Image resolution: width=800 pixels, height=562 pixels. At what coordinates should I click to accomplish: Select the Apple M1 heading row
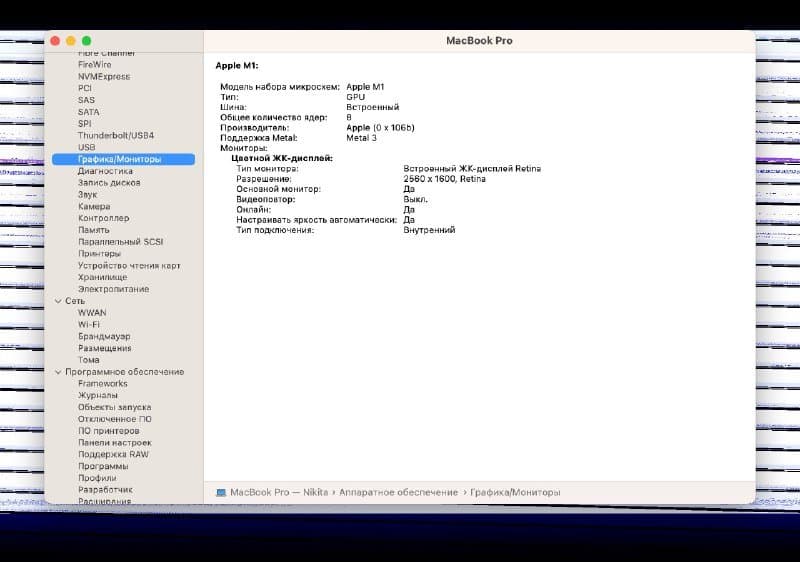(x=237, y=65)
